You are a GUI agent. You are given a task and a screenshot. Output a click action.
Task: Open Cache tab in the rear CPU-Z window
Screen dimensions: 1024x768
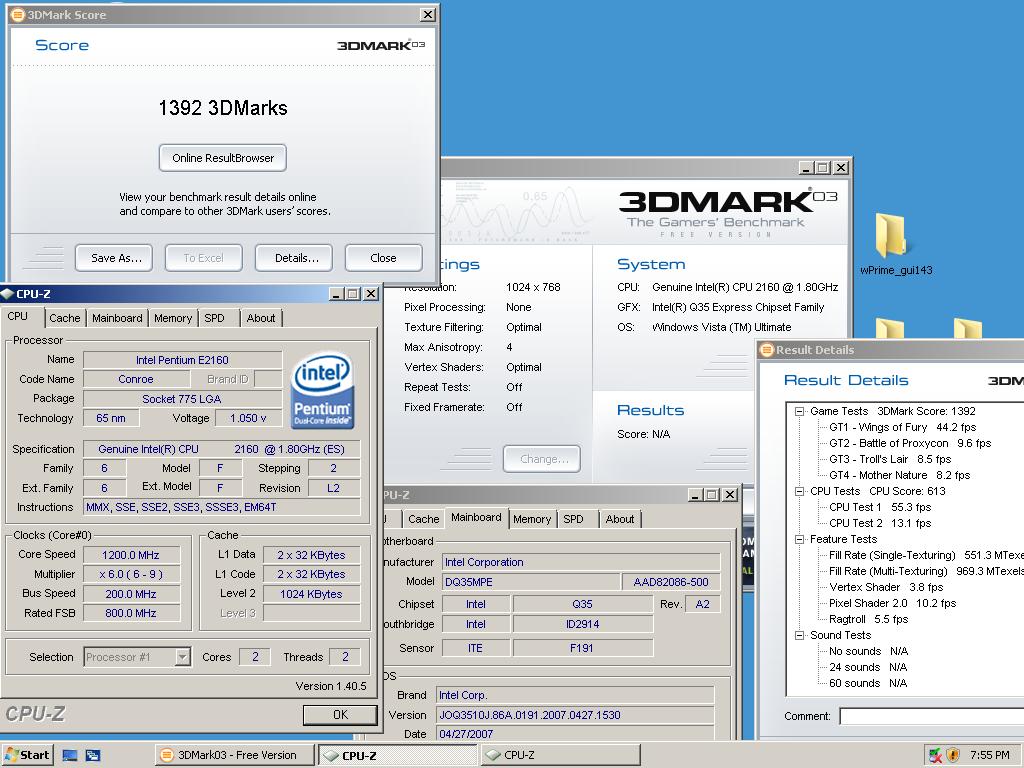pyautogui.click(x=423, y=519)
